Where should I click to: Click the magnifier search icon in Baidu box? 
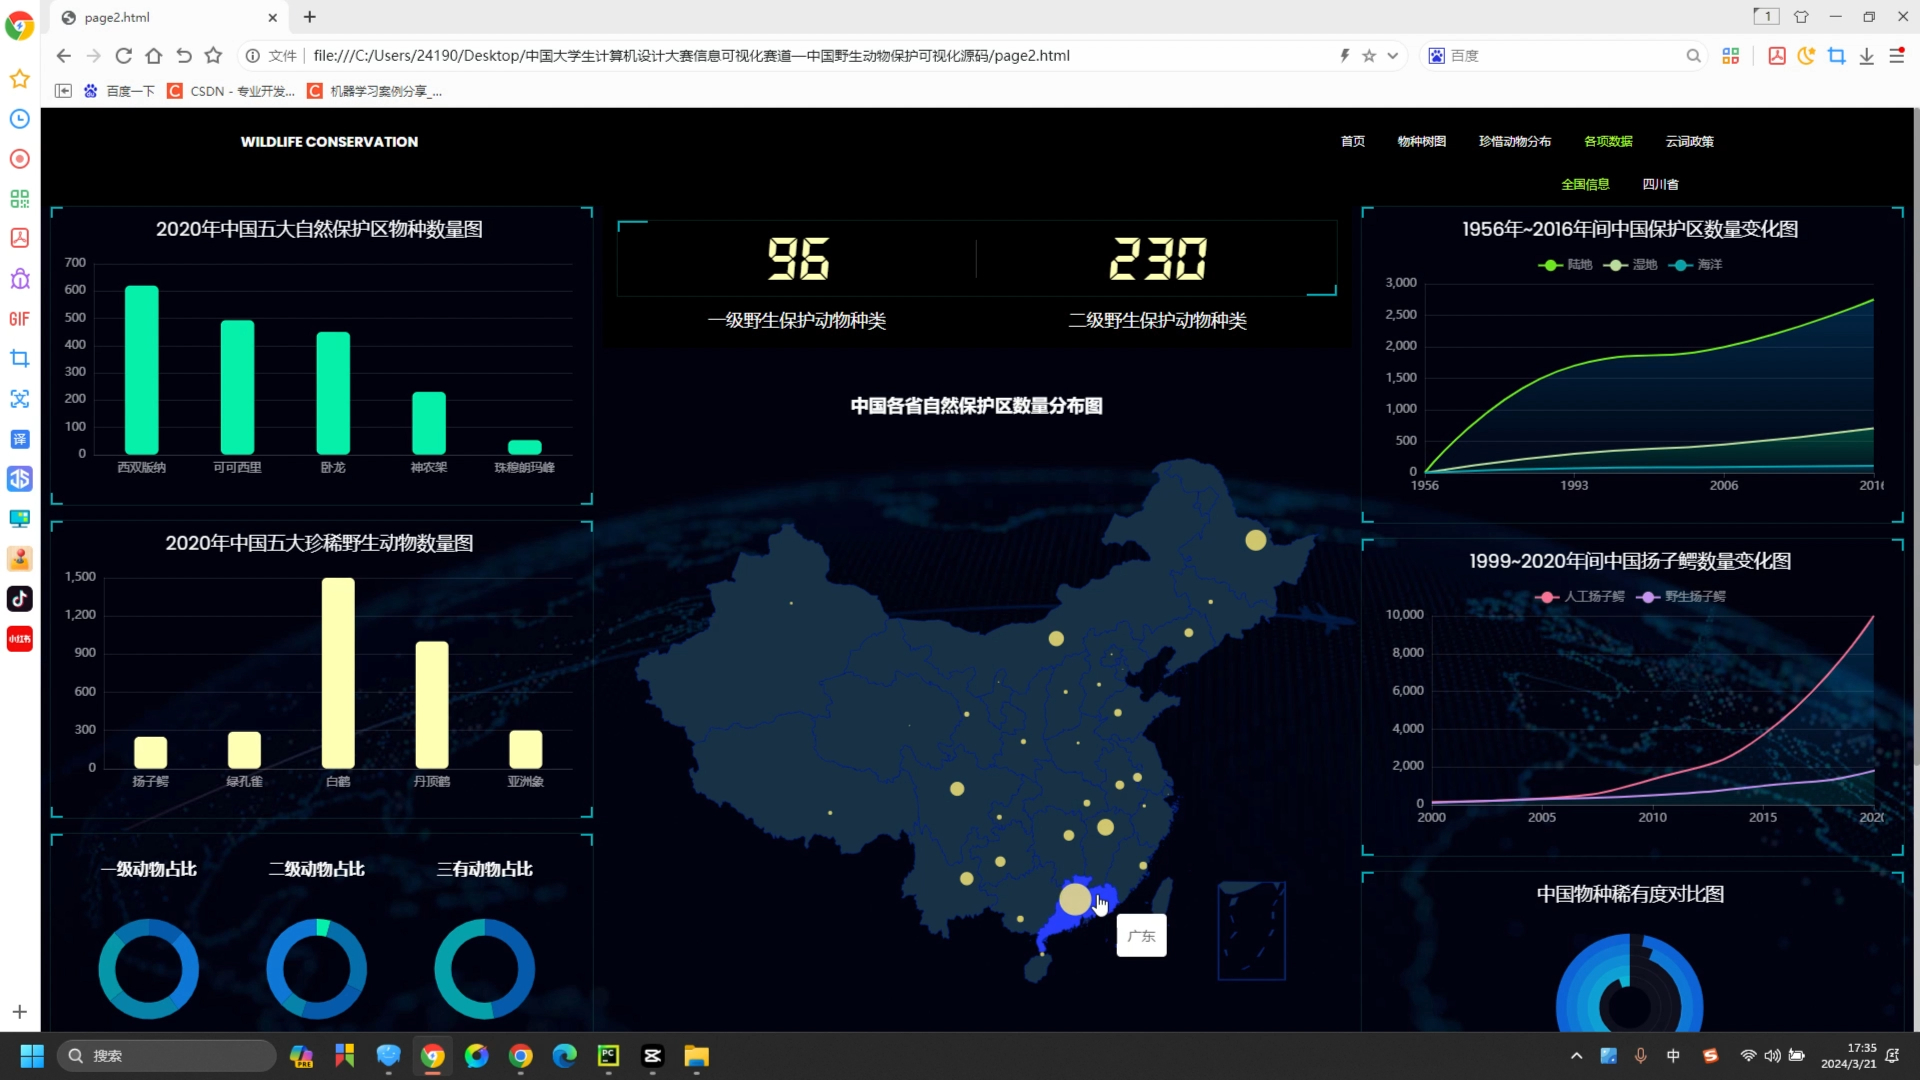click(x=1693, y=56)
